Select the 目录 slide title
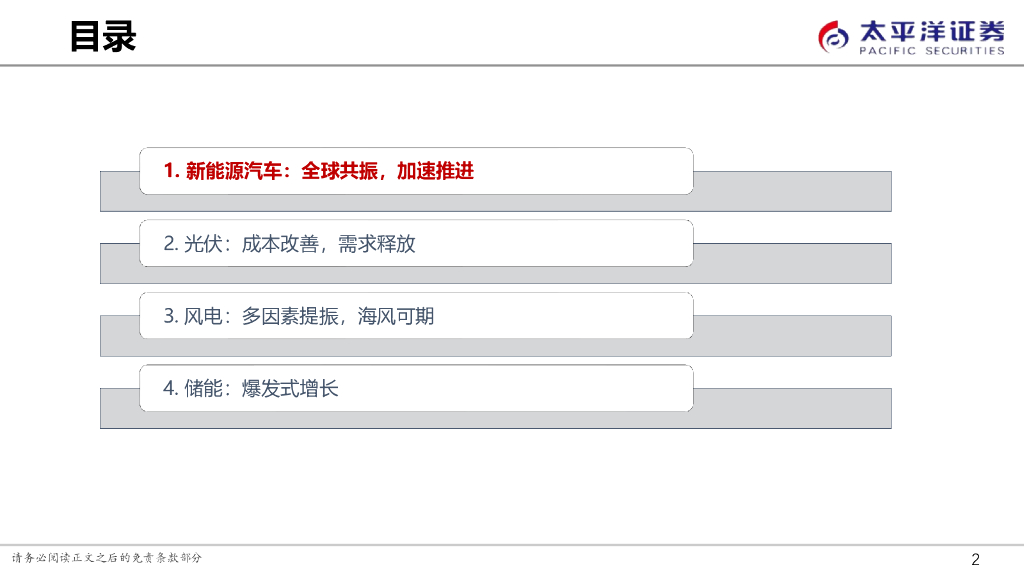The width and height of the screenshot is (1024, 576). pyautogui.click(x=103, y=36)
